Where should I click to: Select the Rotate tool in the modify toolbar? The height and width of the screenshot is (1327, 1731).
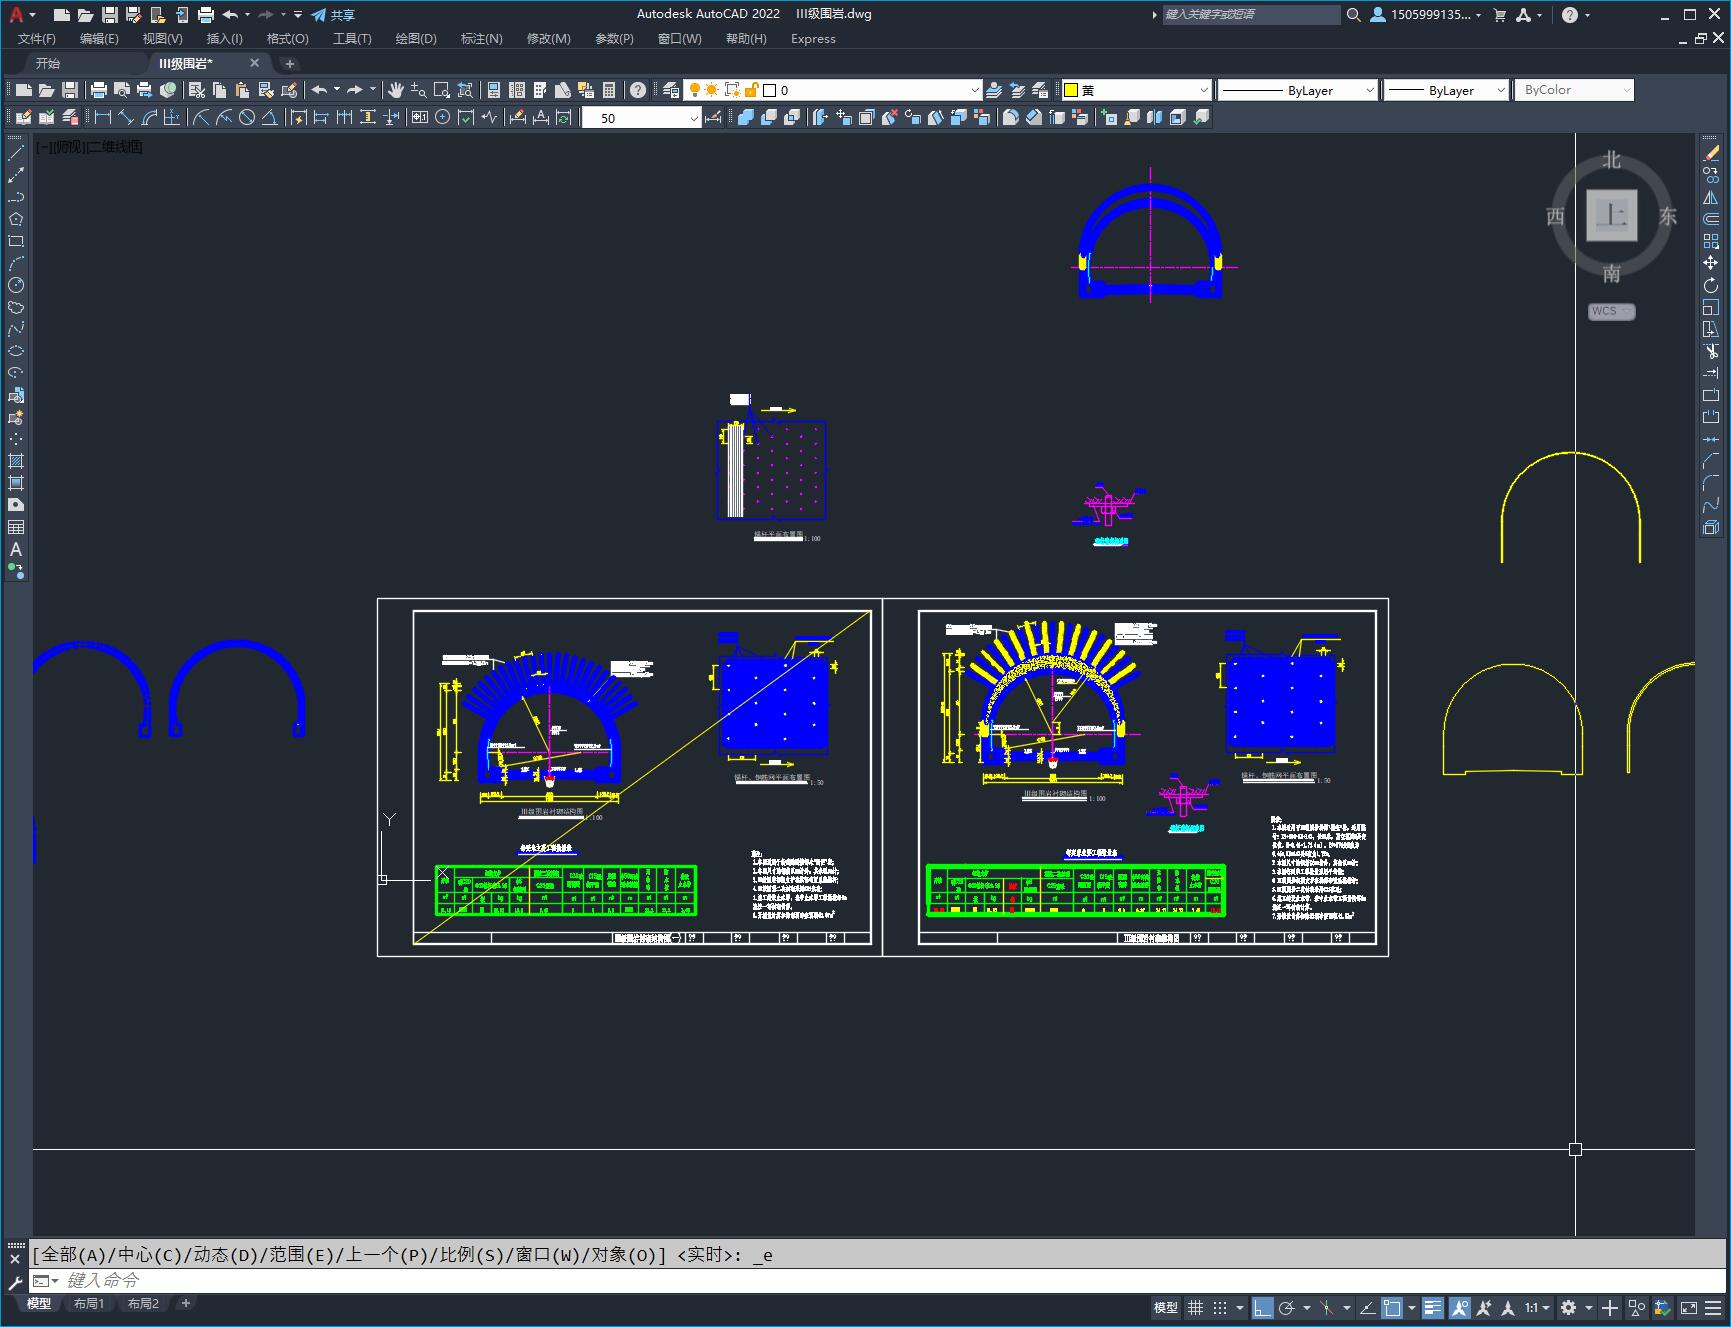1711,285
